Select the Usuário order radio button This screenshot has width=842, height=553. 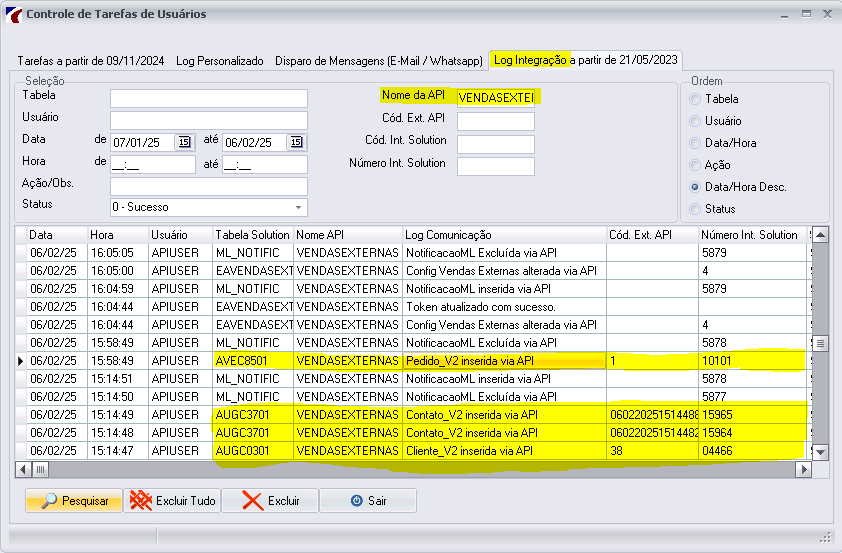pyautogui.click(x=695, y=121)
